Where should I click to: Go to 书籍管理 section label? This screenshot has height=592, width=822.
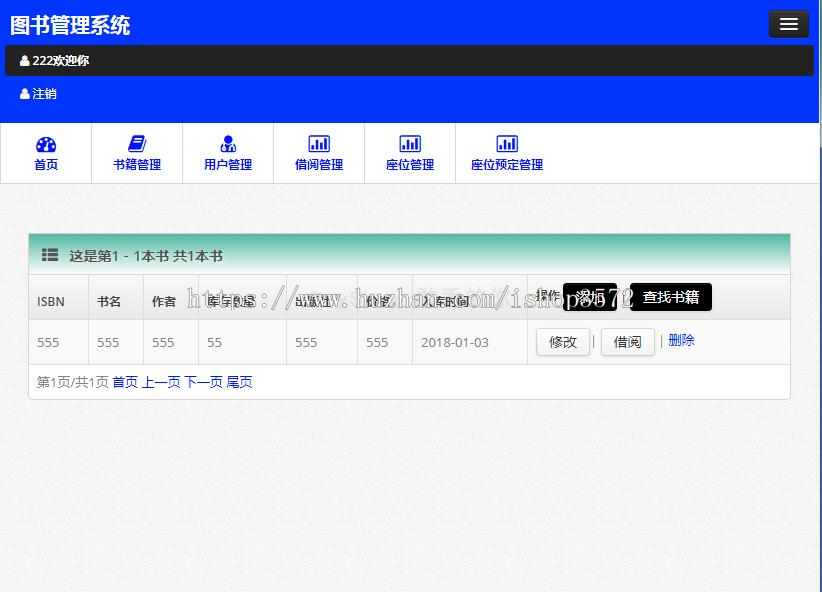(137, 165)
